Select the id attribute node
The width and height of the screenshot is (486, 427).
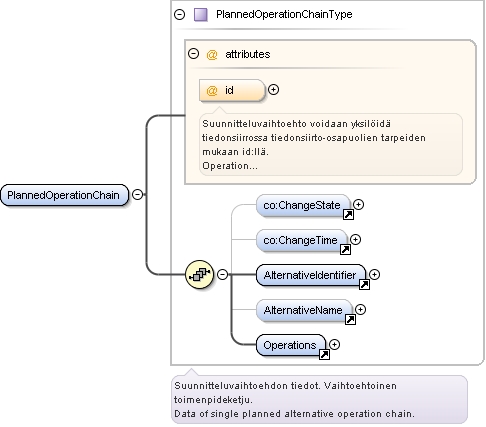(x=232, y=90)
